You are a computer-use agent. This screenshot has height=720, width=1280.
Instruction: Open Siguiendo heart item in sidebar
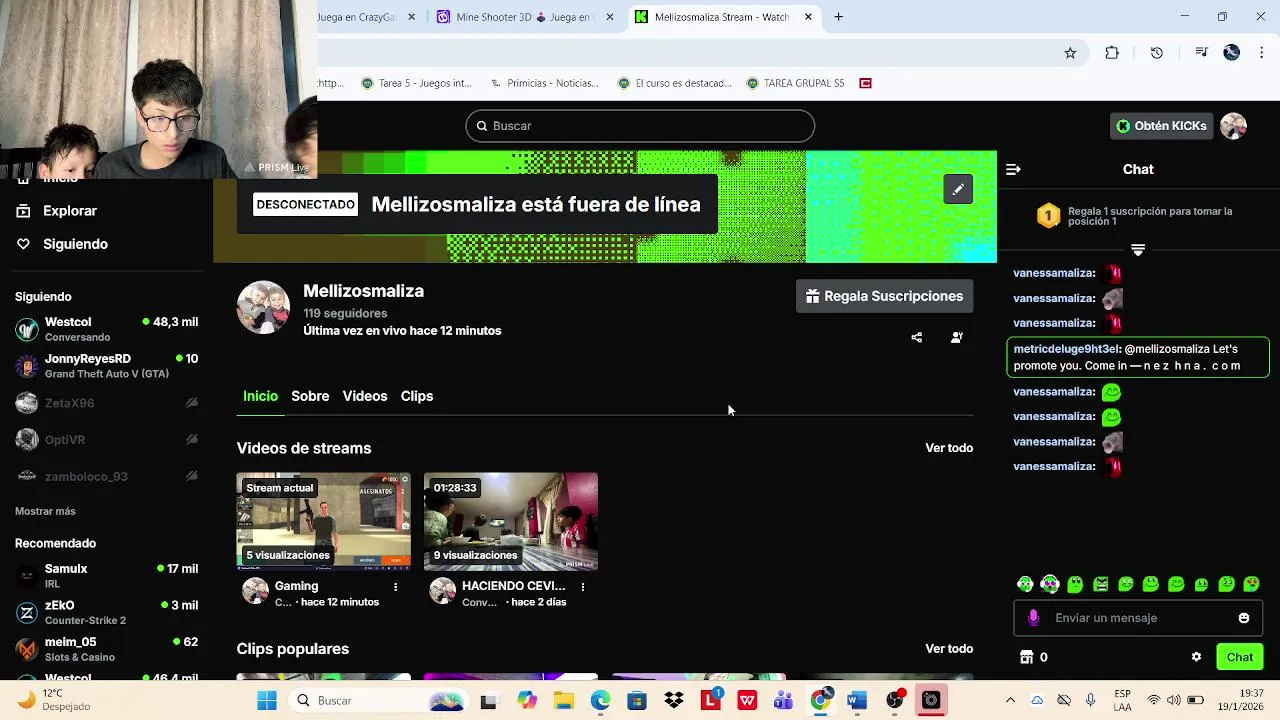pyautogui.click(x=62, y=244)
